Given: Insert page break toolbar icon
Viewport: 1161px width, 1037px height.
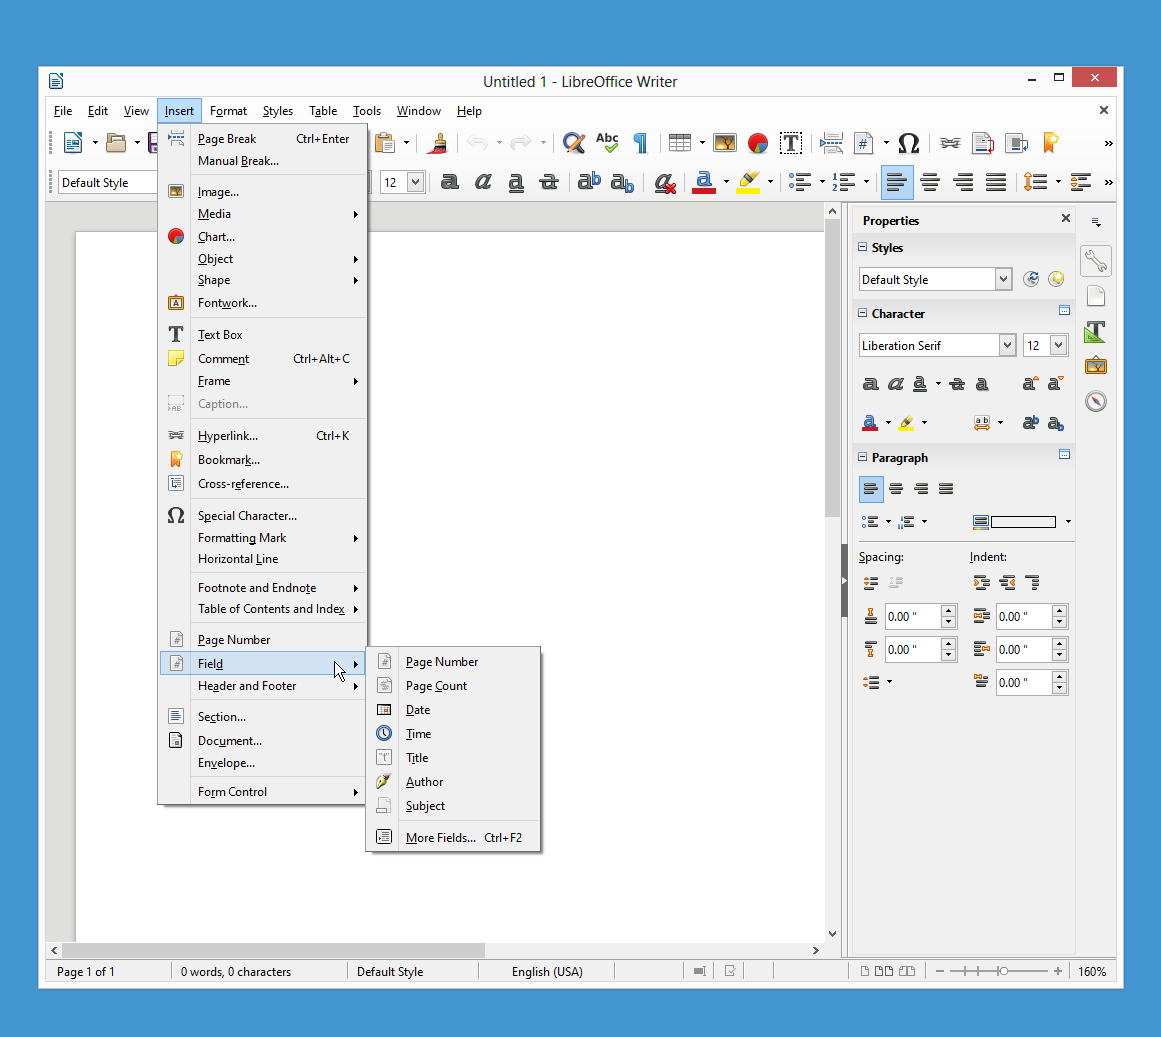Looking at the screenshot, I should click(832, 143).
